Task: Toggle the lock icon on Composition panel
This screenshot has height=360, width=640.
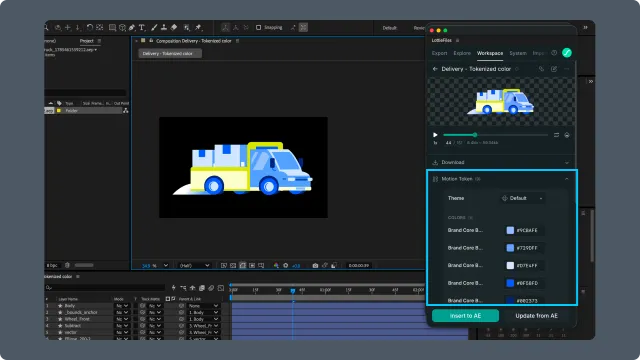Action: point(151,41)
